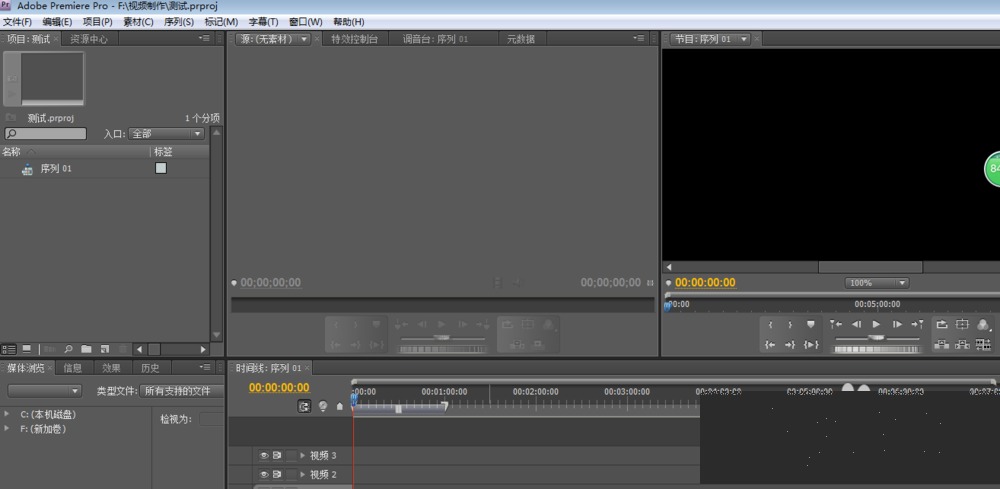The height and width of the screenshot is (489, 1000).
Task: Play the sequence in Program monitor
Action: tap(876, 325)
